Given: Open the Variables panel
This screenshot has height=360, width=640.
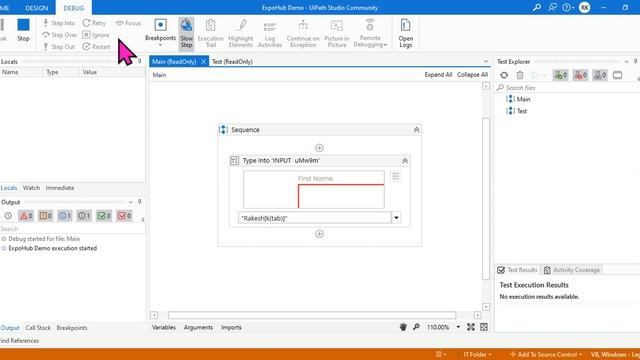Looking at the screenshot, I should click(164, 327).
